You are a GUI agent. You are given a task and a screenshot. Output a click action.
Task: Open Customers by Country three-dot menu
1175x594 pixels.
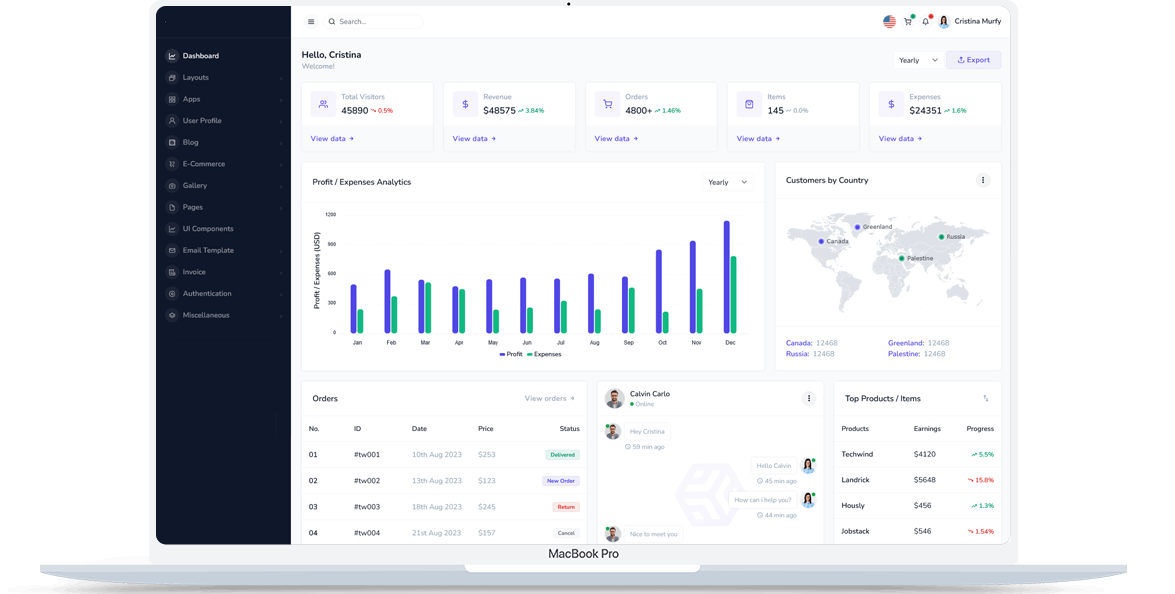[x=983, y=180]
